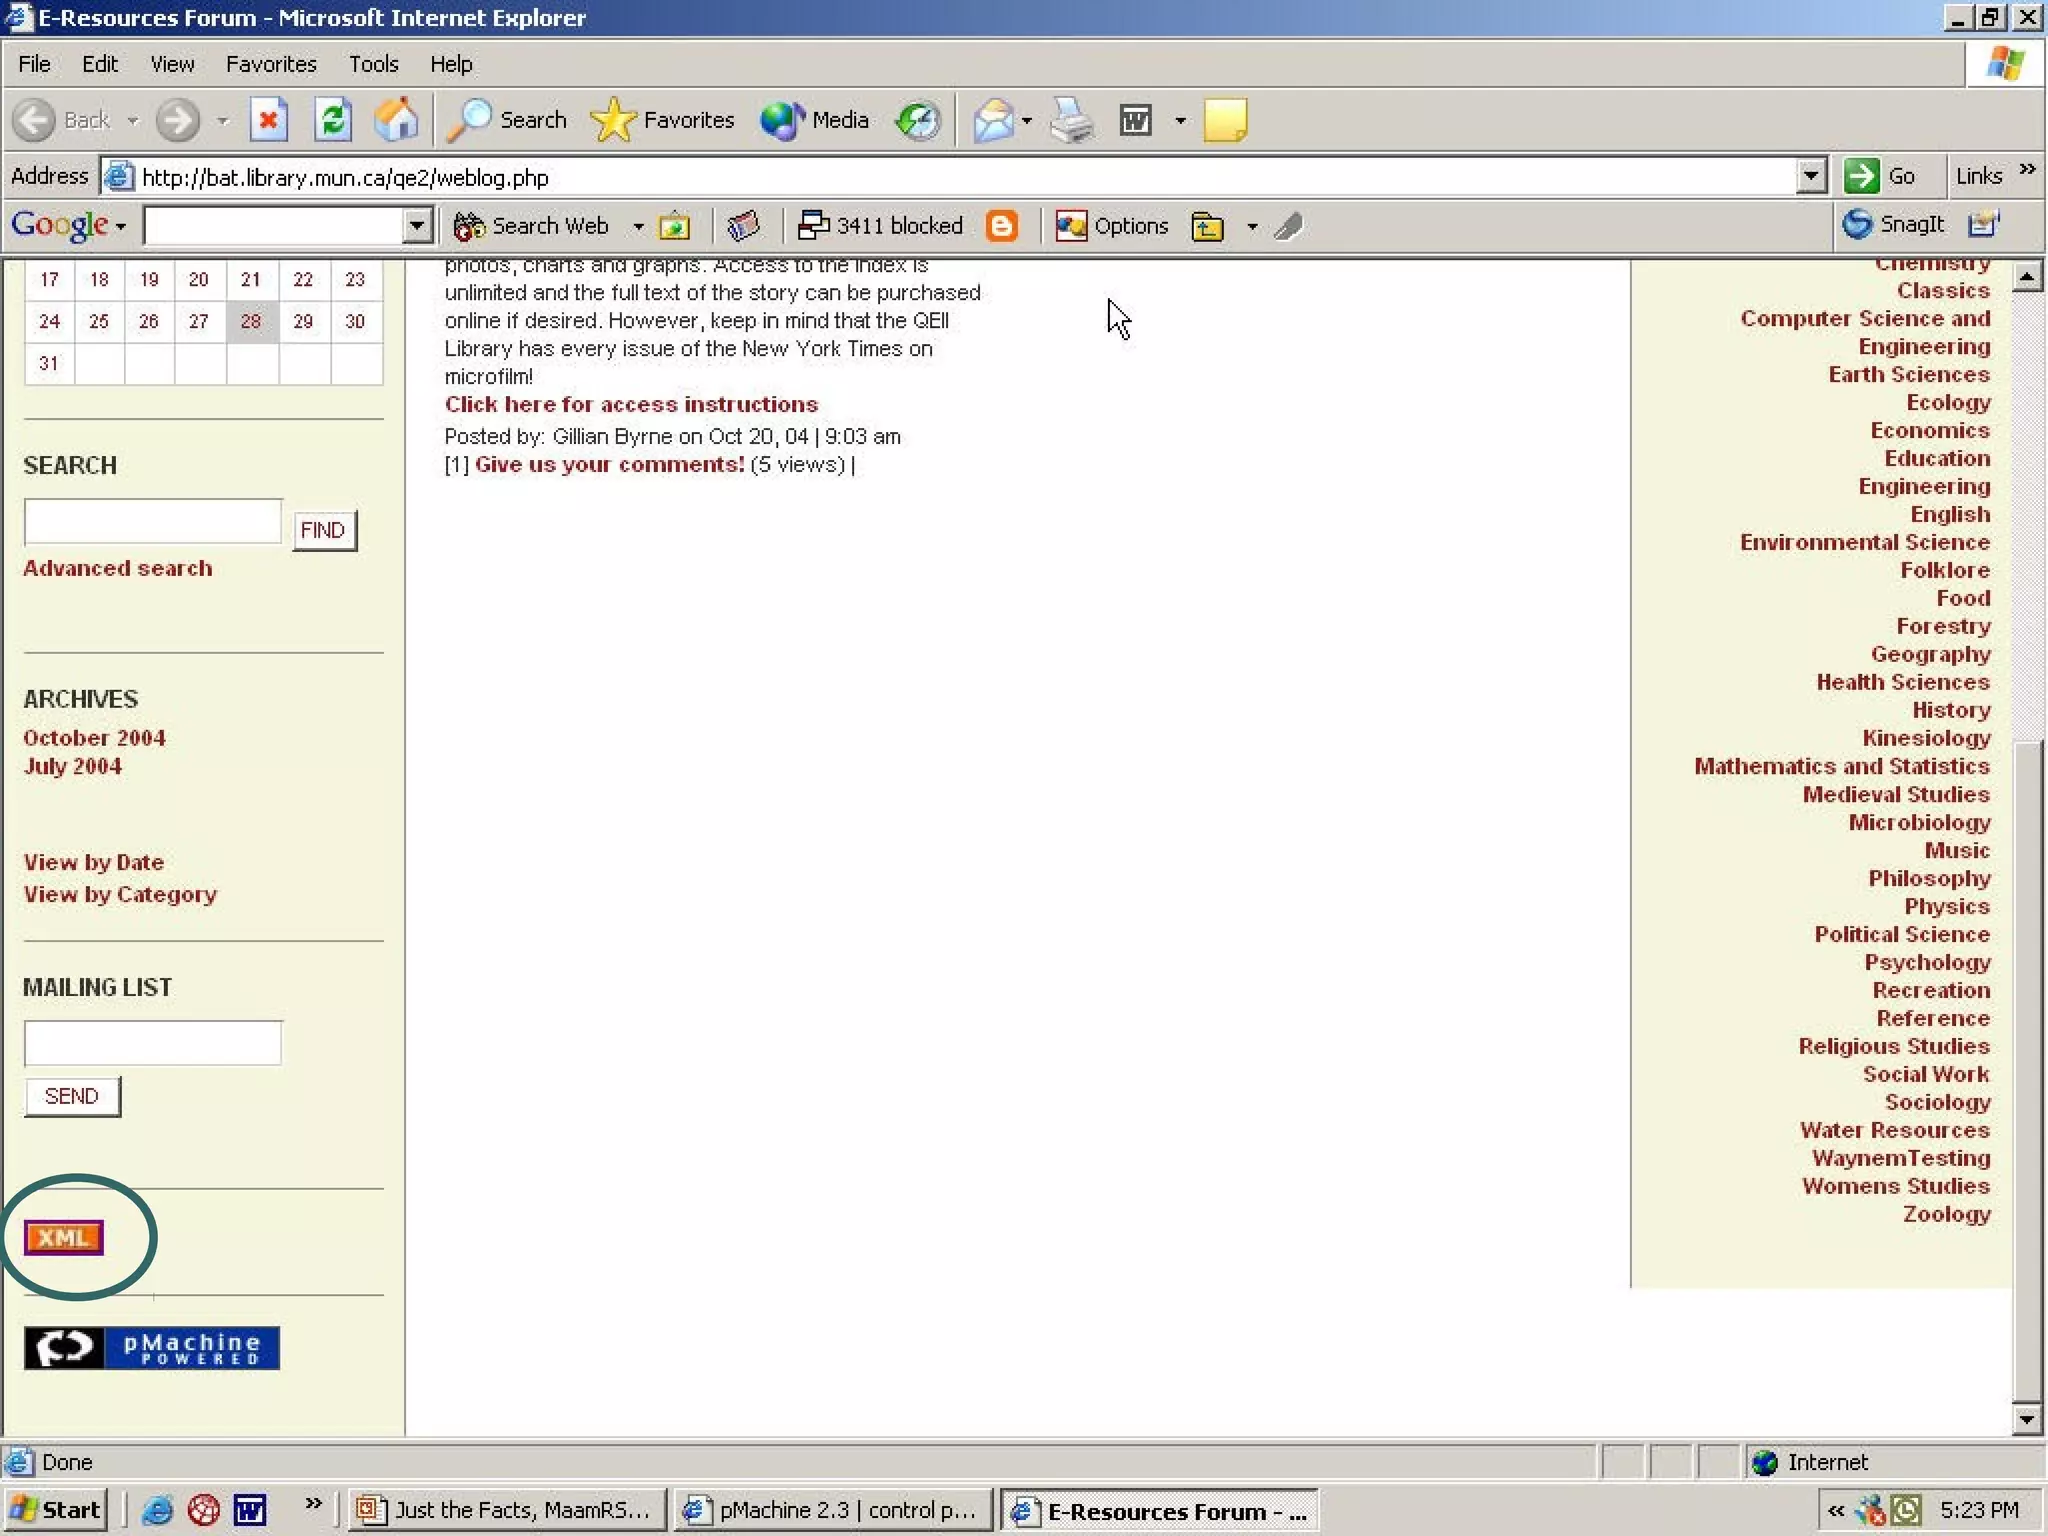This screenshot has height=1536, width=2048.
Task: Open the Google search box dropdown
Action: pyautogui.click(x=417, y=226)
